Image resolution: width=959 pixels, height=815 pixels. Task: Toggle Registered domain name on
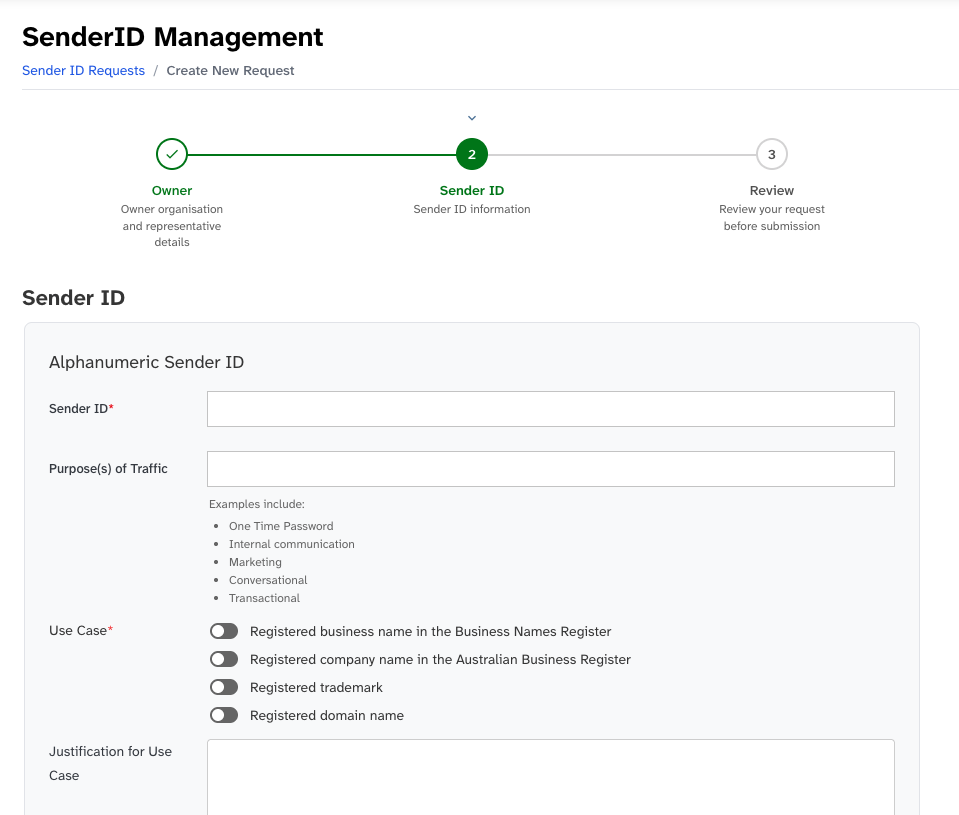224,714
